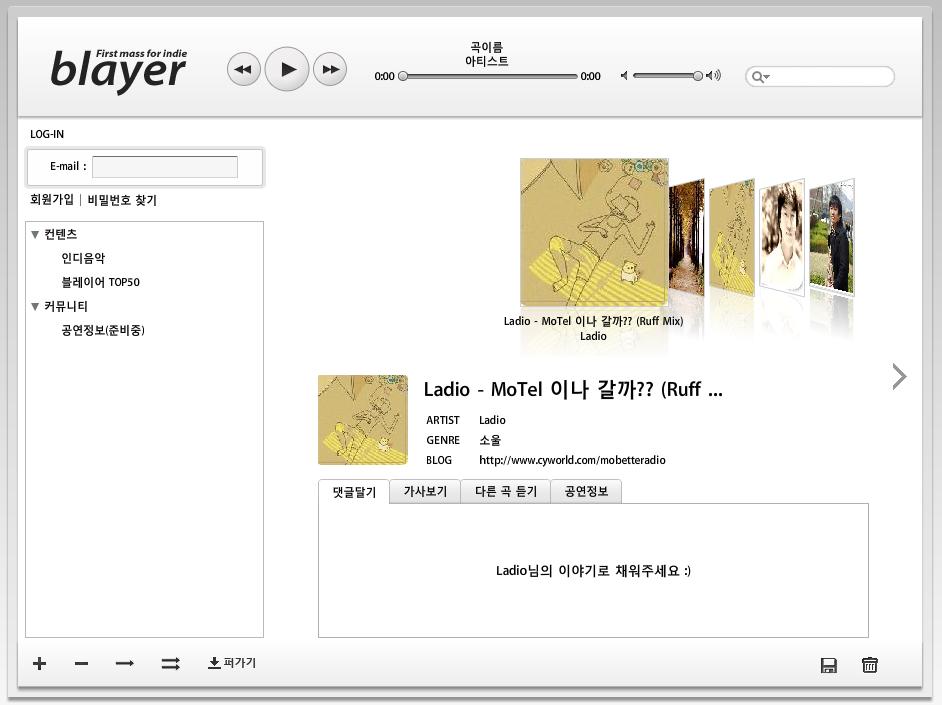Viewport: 942px width, 705px height.
Task: Click the rewind previous track button
Action: pyautogui.click(x=243, y=69)
